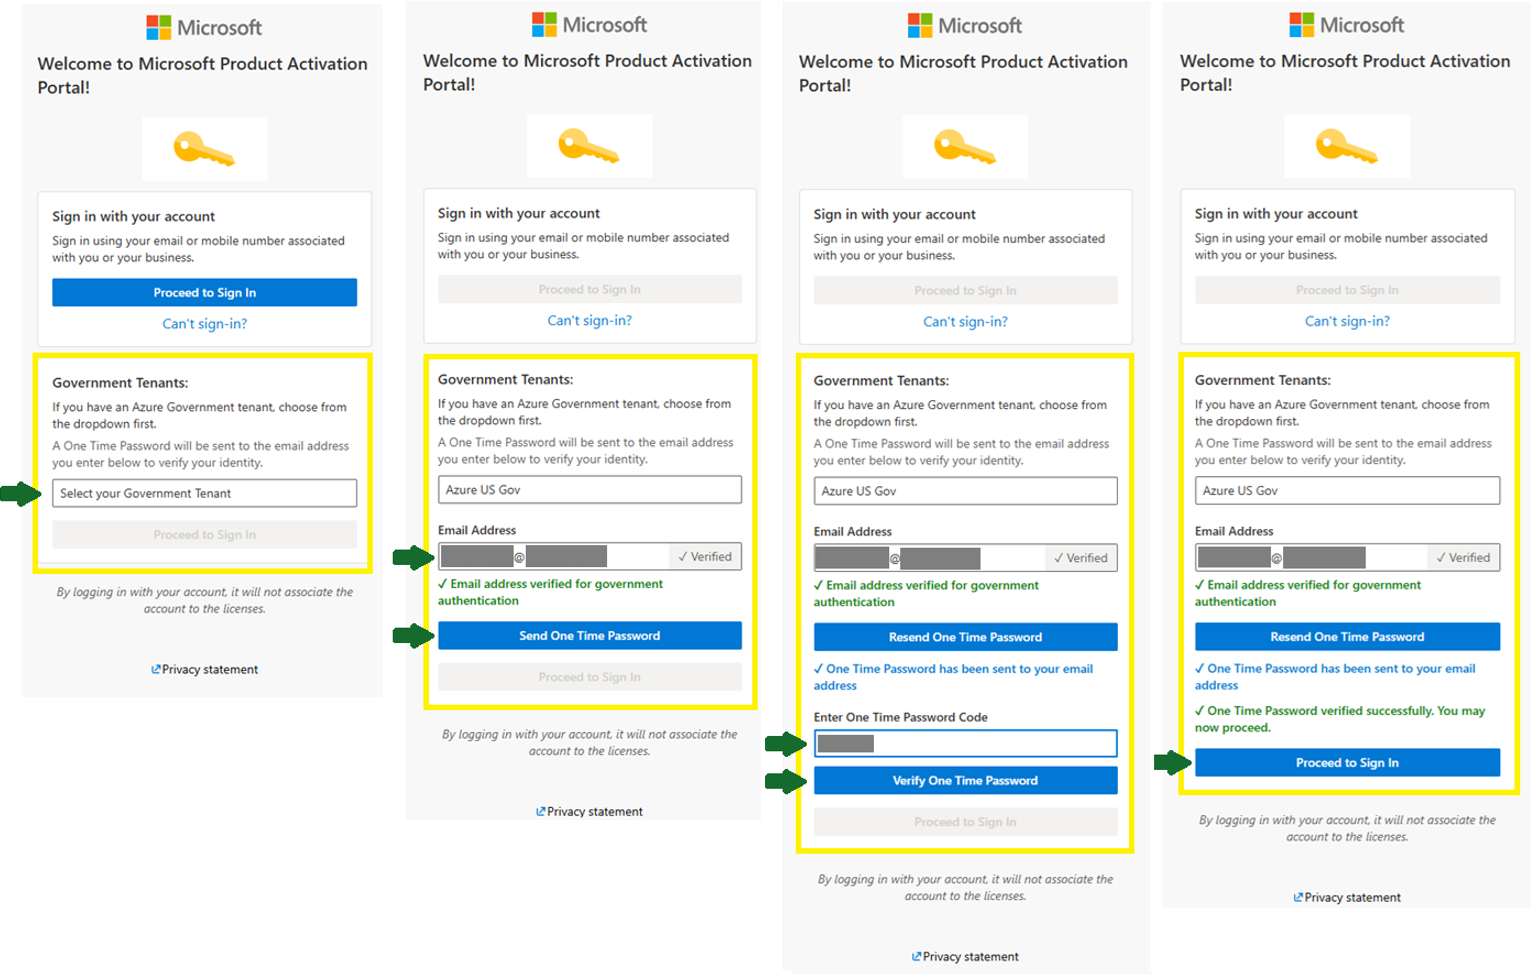This screenshot has height=977, width=1536.
Task: Focus Email Address field in rightmost panel
Action: 1348,557
